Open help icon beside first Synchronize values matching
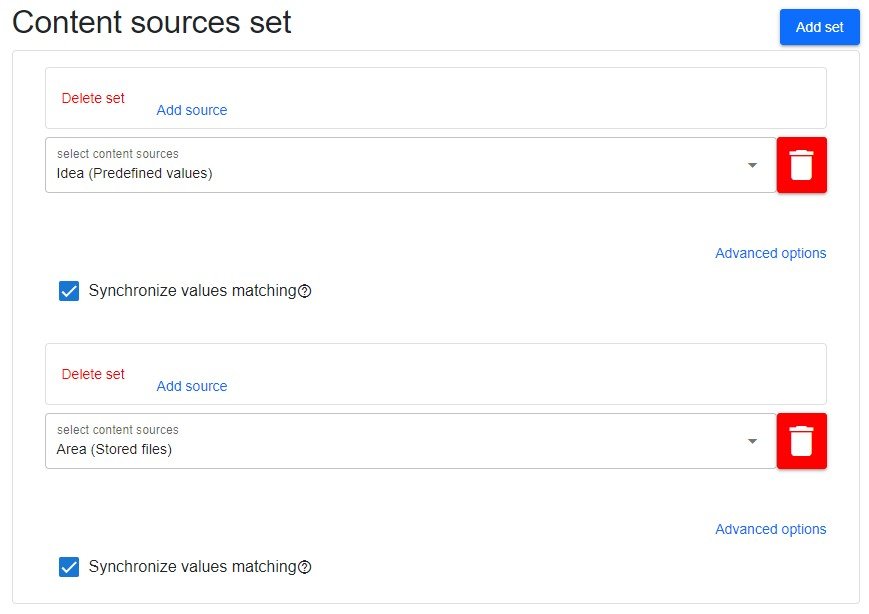Screen dimensions: 869x614 point(305,291)
